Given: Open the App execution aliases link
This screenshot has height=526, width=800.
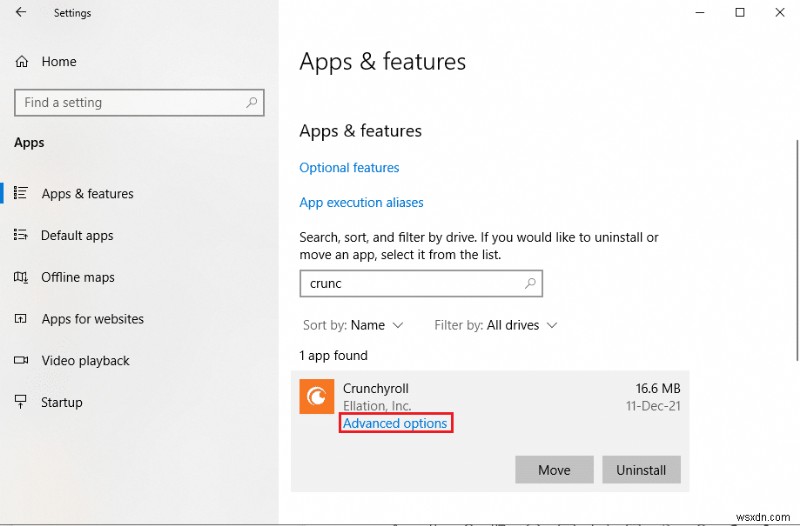Looking at the screenshot, I should coord(361,203).
